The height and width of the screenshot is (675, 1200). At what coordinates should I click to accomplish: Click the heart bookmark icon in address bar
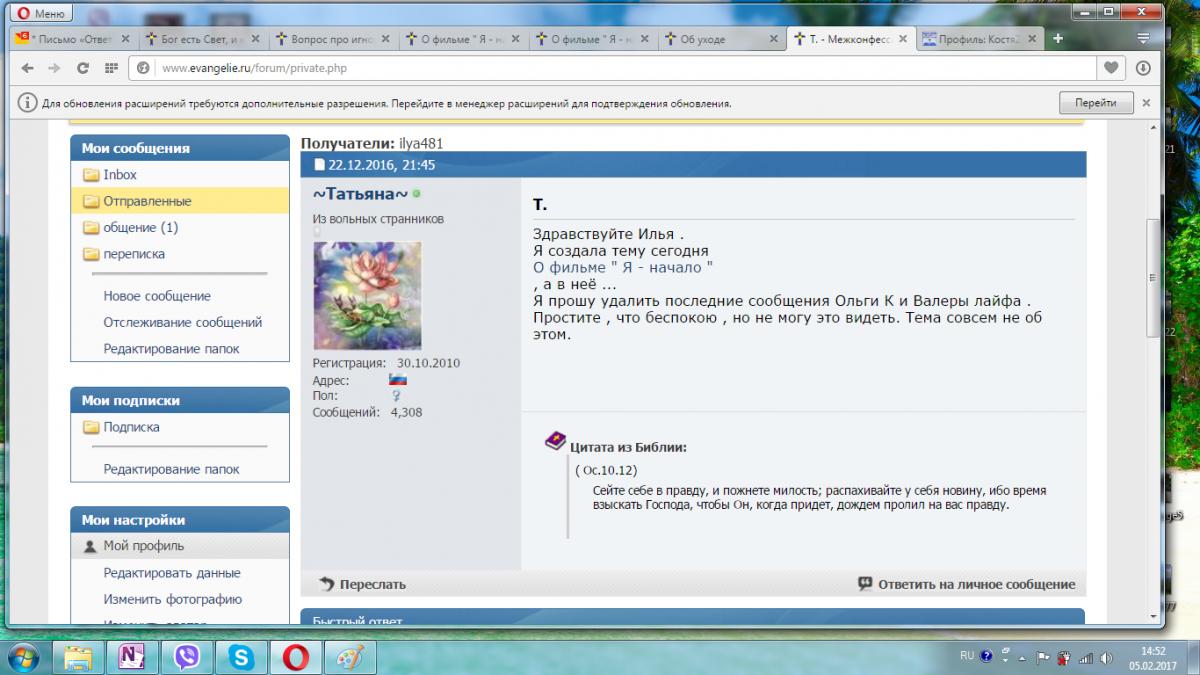[x=1111, y=68]
